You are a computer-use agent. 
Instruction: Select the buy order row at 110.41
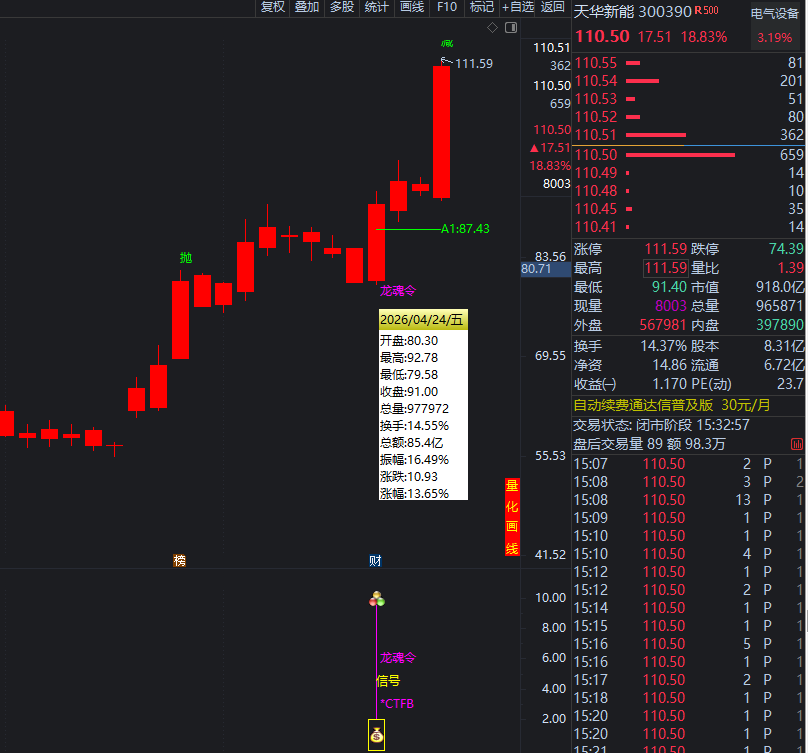689,227
